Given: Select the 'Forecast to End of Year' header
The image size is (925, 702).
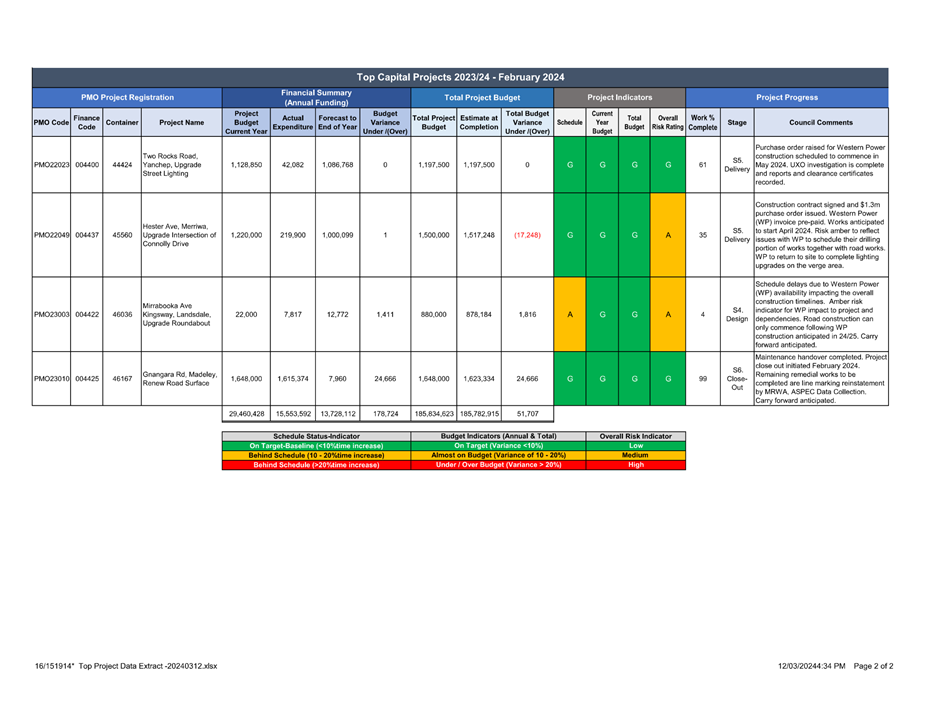Looking at the screenshot, I should [x=337, y=123].
